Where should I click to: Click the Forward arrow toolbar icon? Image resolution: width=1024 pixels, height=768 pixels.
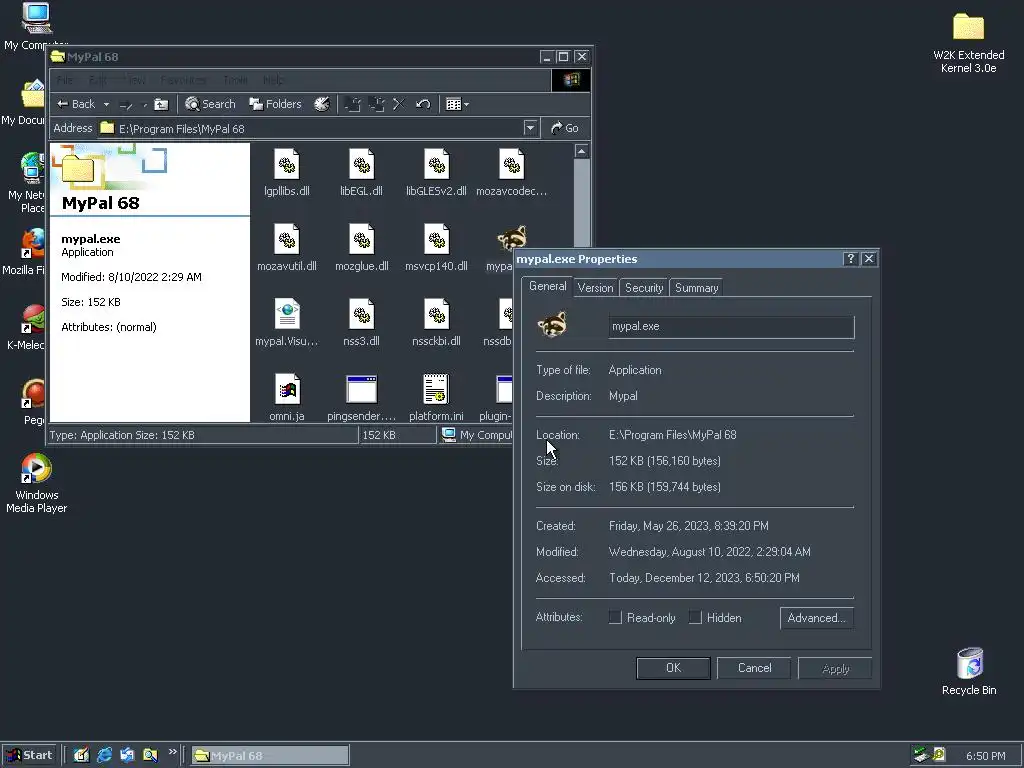pos(125,104)
